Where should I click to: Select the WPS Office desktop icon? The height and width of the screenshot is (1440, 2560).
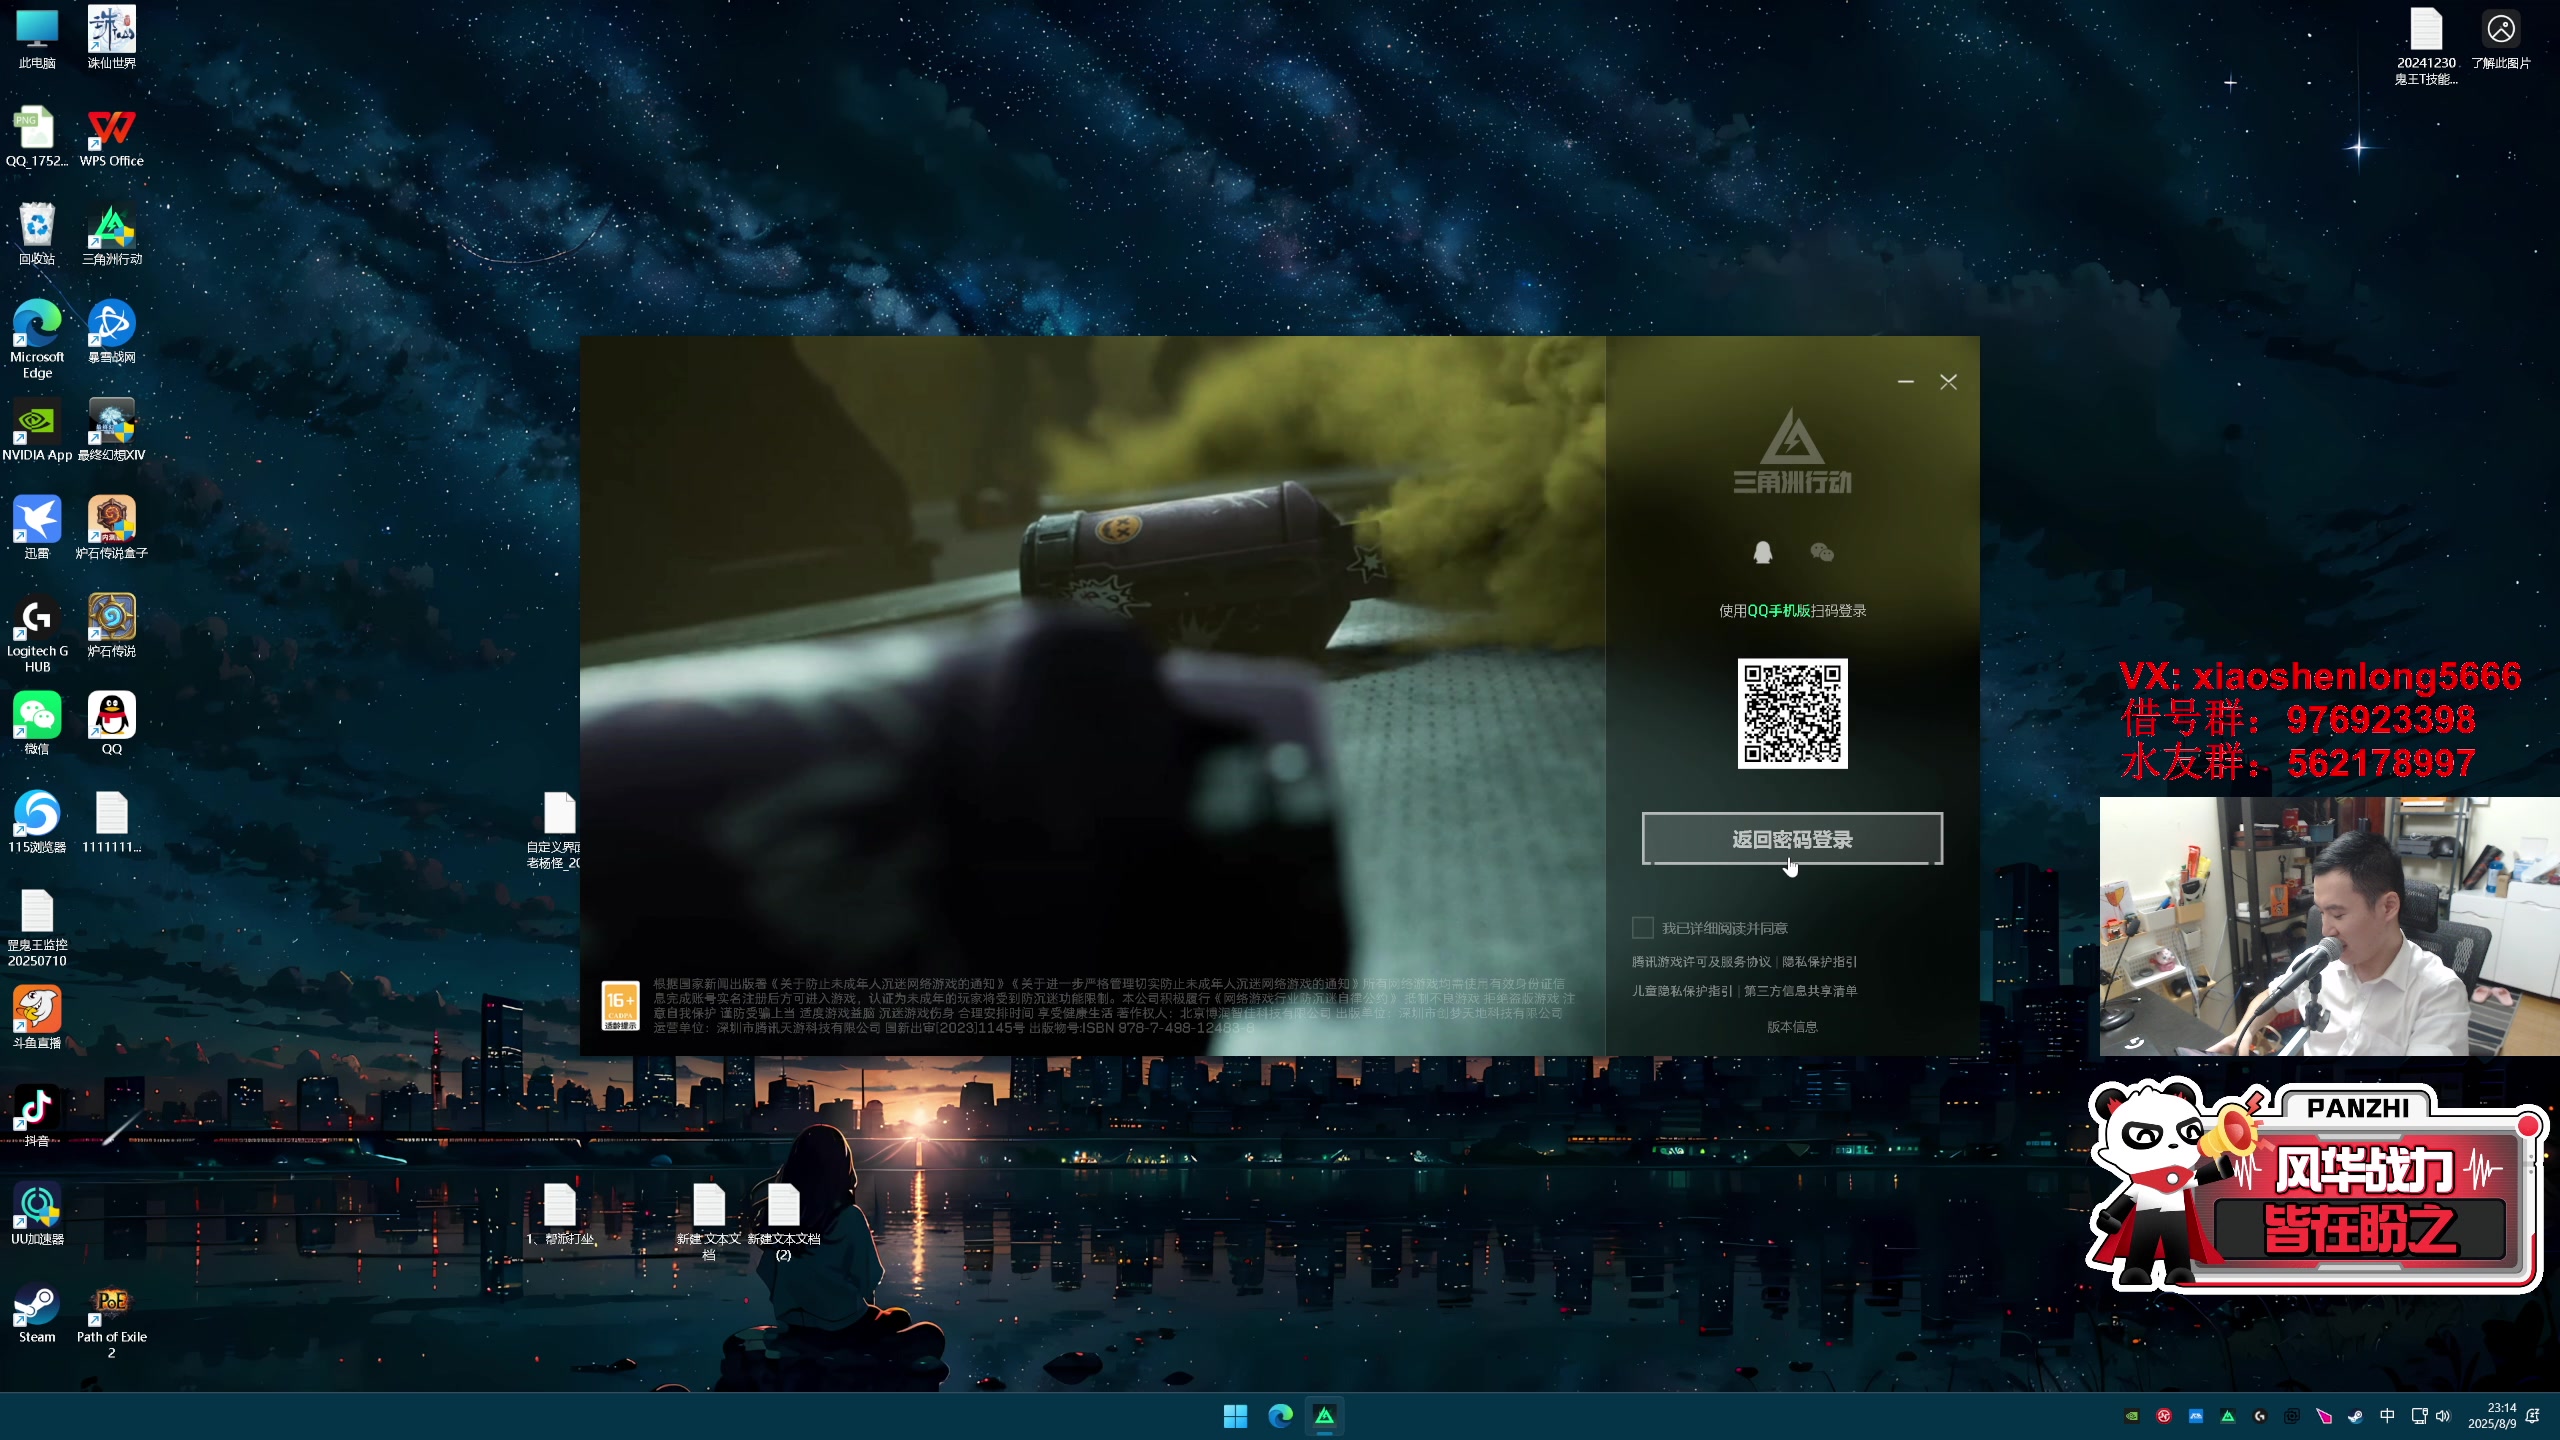[111, 136]
